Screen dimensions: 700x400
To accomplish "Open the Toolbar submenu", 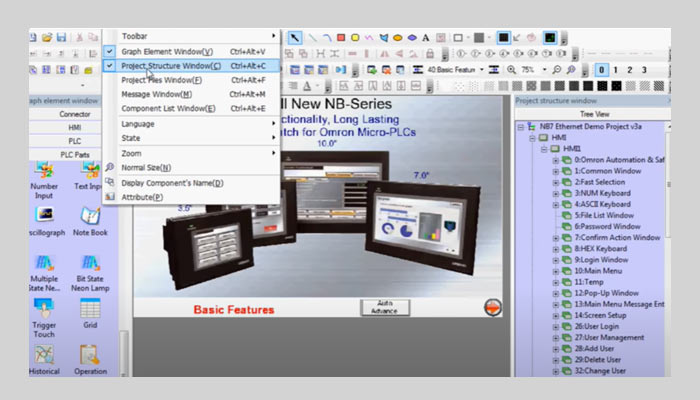I will click(192, 36).
